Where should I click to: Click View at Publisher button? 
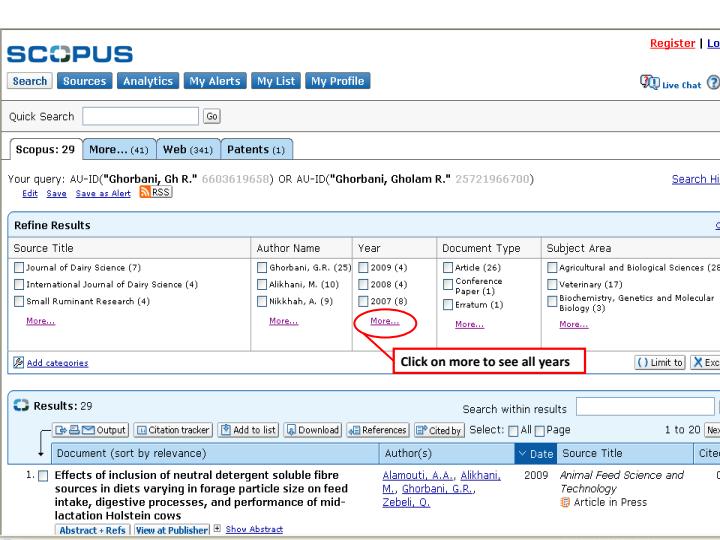pos(172,530)
